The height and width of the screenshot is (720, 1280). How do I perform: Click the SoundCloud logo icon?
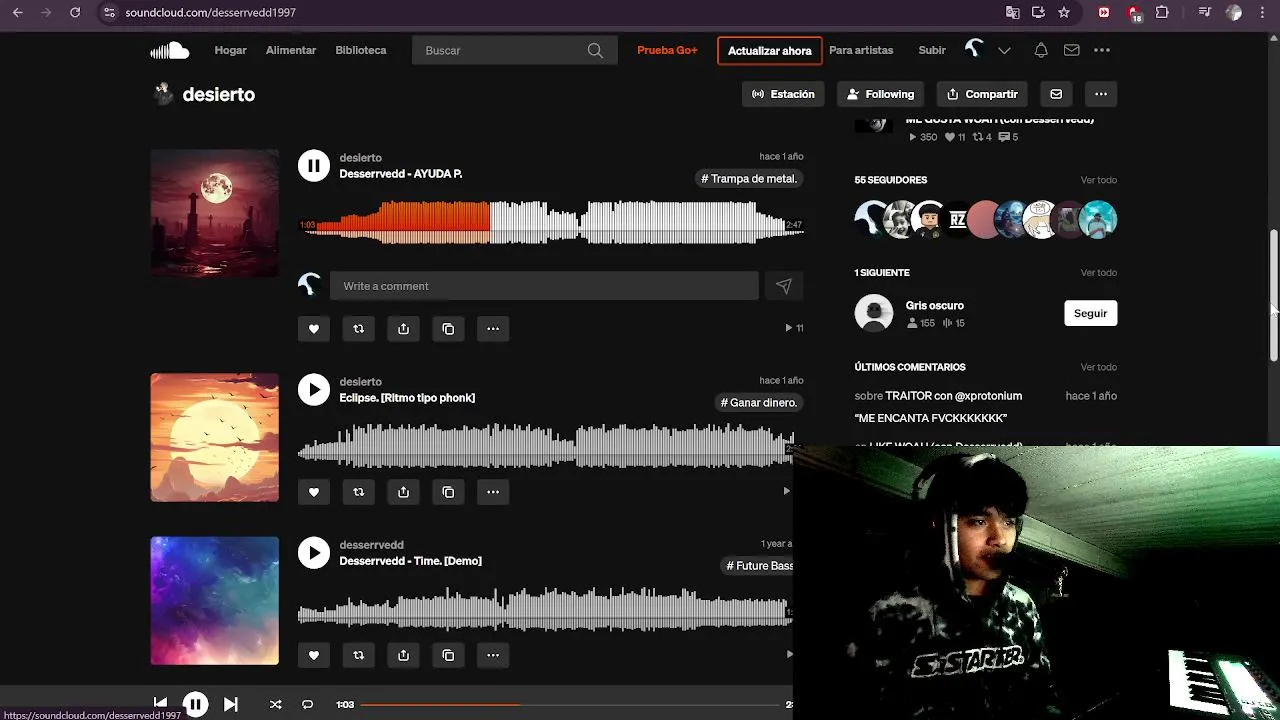pos(169,50)
